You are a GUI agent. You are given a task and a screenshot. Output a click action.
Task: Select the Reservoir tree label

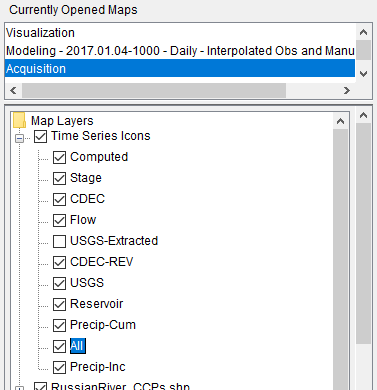click(97, 304)
